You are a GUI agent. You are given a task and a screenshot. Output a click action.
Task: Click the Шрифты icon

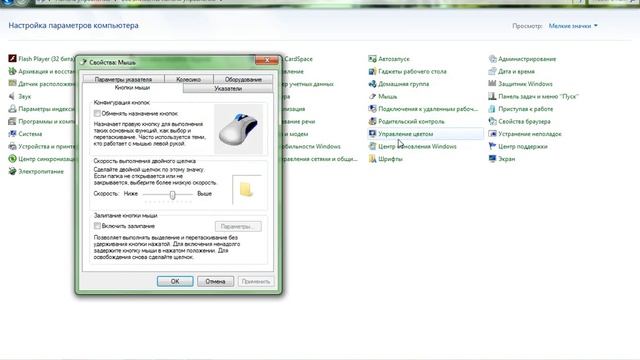click(x=372, y=159)
